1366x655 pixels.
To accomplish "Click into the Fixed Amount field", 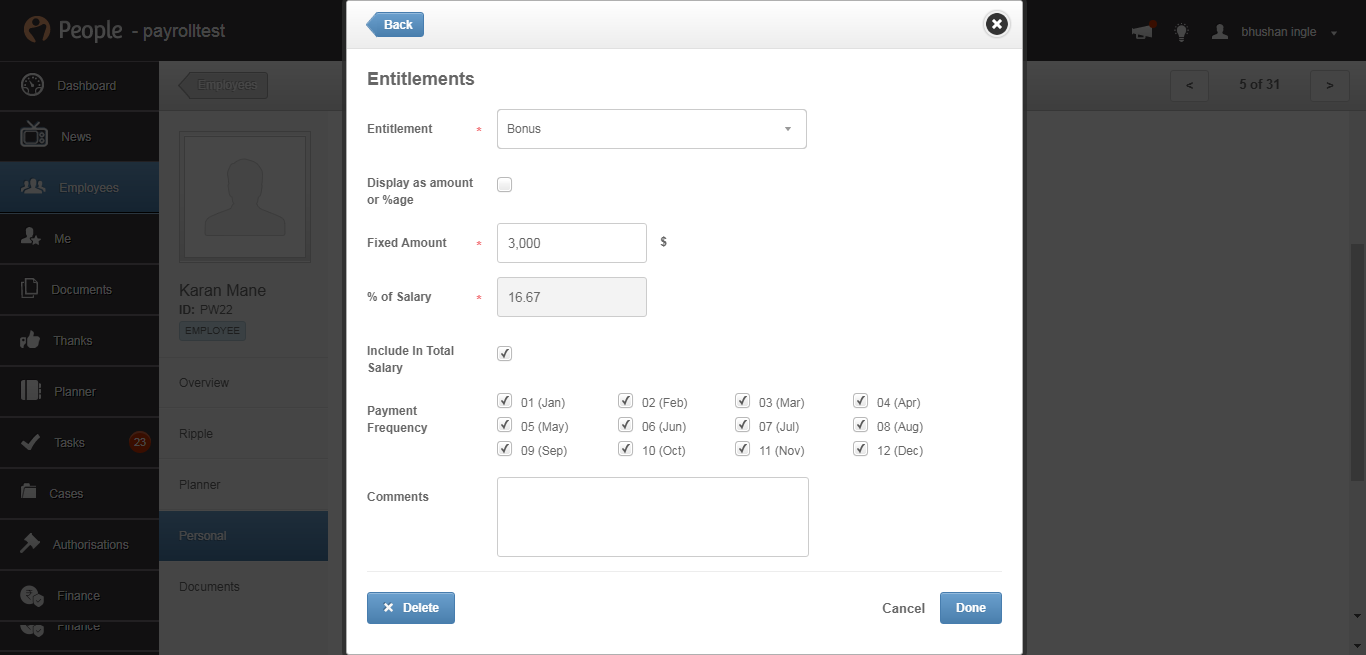I will click(x=571, y=243).
